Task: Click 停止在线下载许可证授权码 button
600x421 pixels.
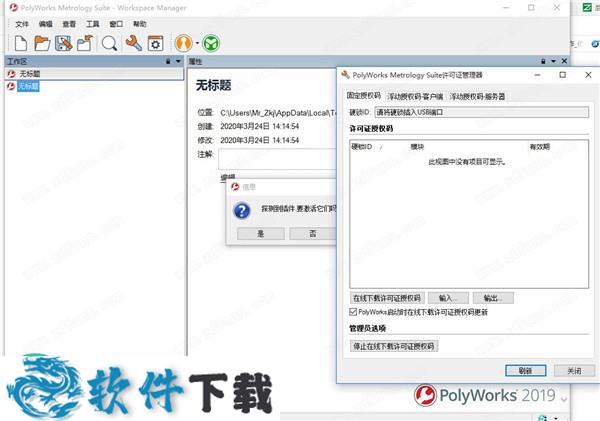Action: [x=394, y=346]
